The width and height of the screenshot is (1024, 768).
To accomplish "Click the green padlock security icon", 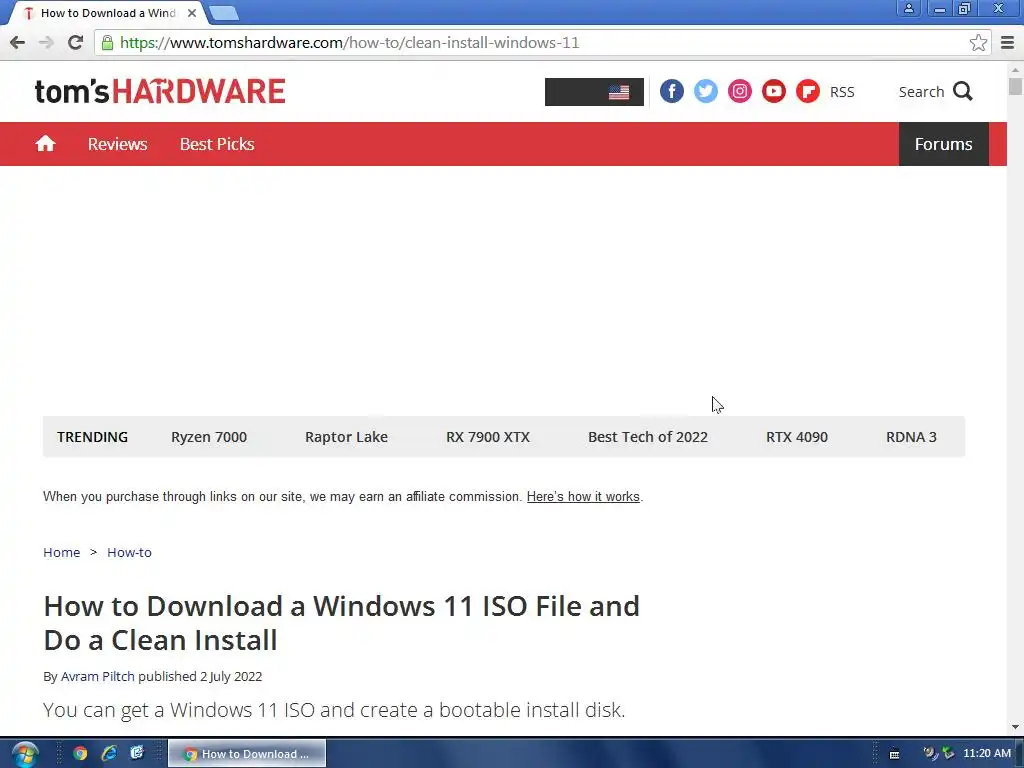I will (x=107, y=43).
